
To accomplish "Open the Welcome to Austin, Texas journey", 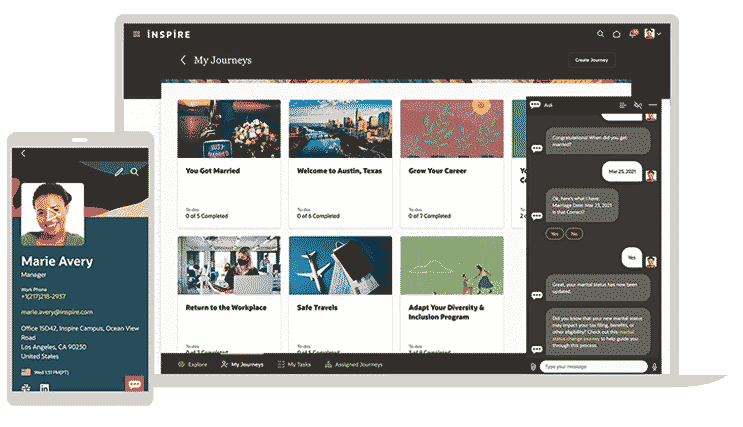I will (x=340, y=164).
